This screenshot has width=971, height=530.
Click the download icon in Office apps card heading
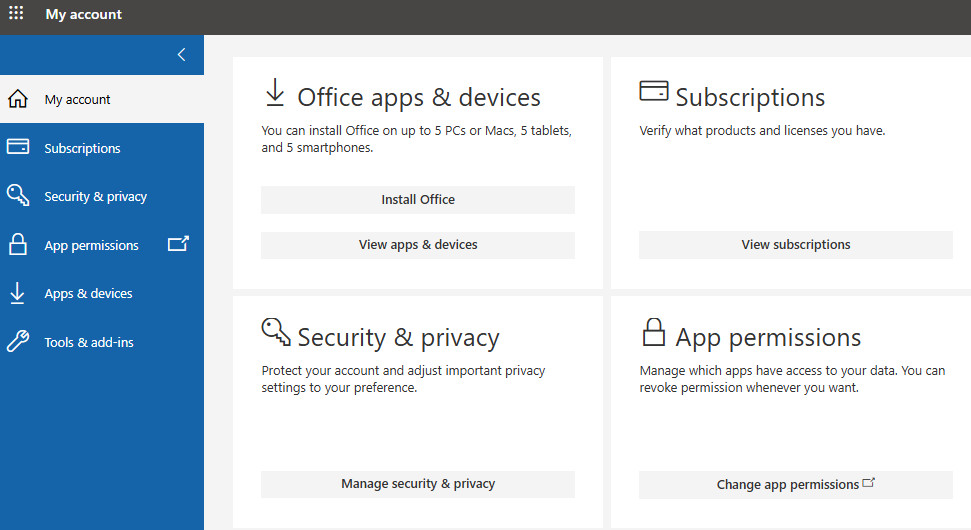pyautogui.click(x=275, y=92)
